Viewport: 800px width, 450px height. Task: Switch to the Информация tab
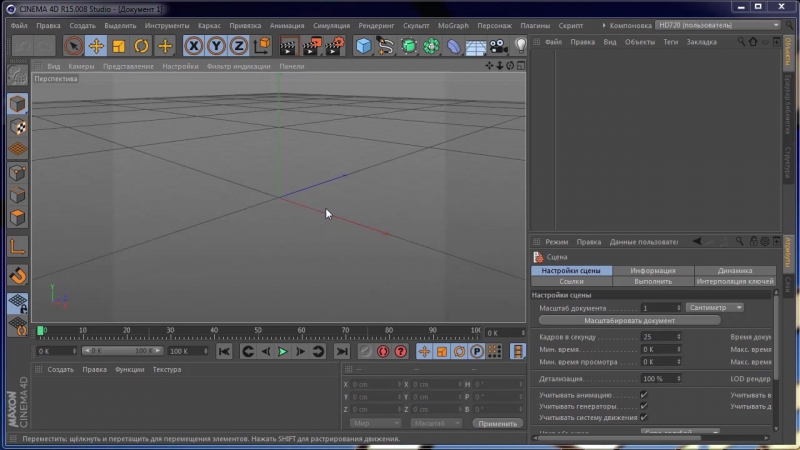point(653,271)
